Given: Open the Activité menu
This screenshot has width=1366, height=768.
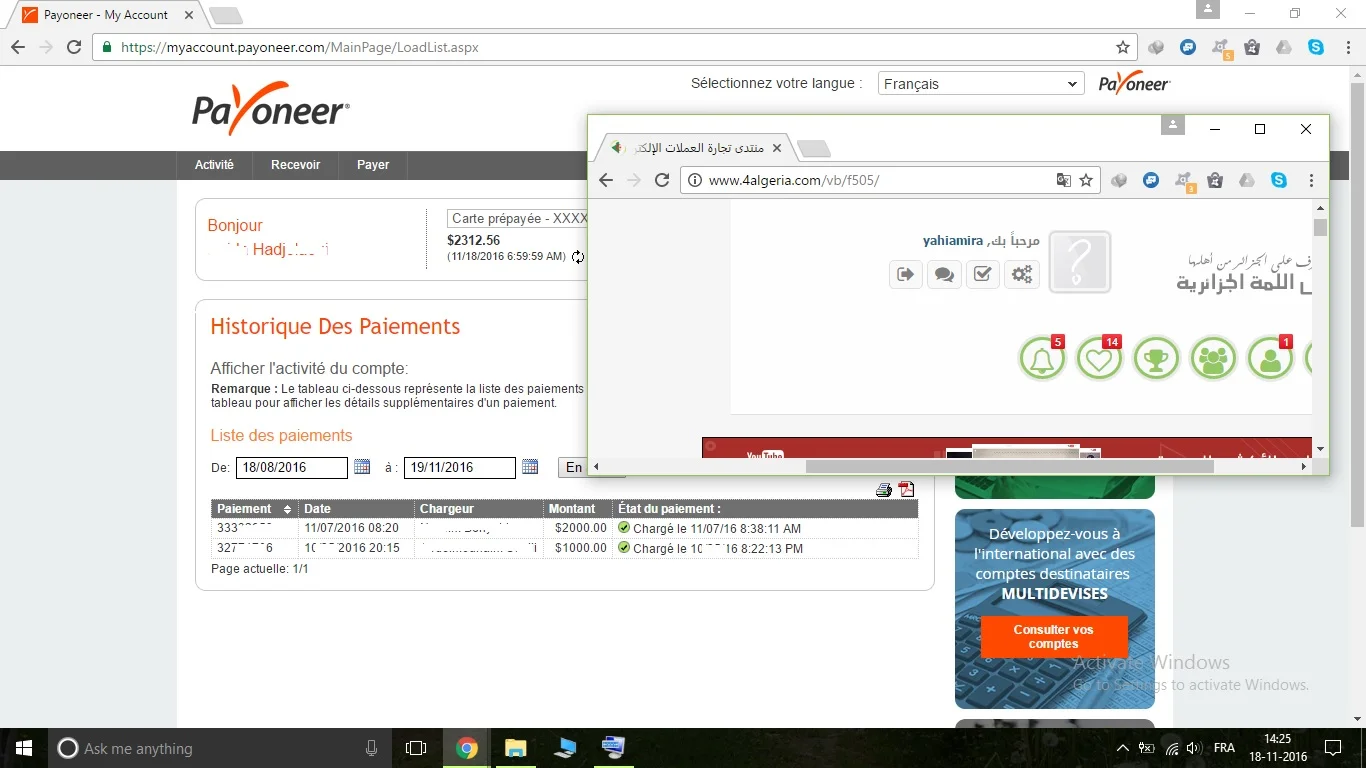Looking at the screenshot, I should tap(214, 165).
